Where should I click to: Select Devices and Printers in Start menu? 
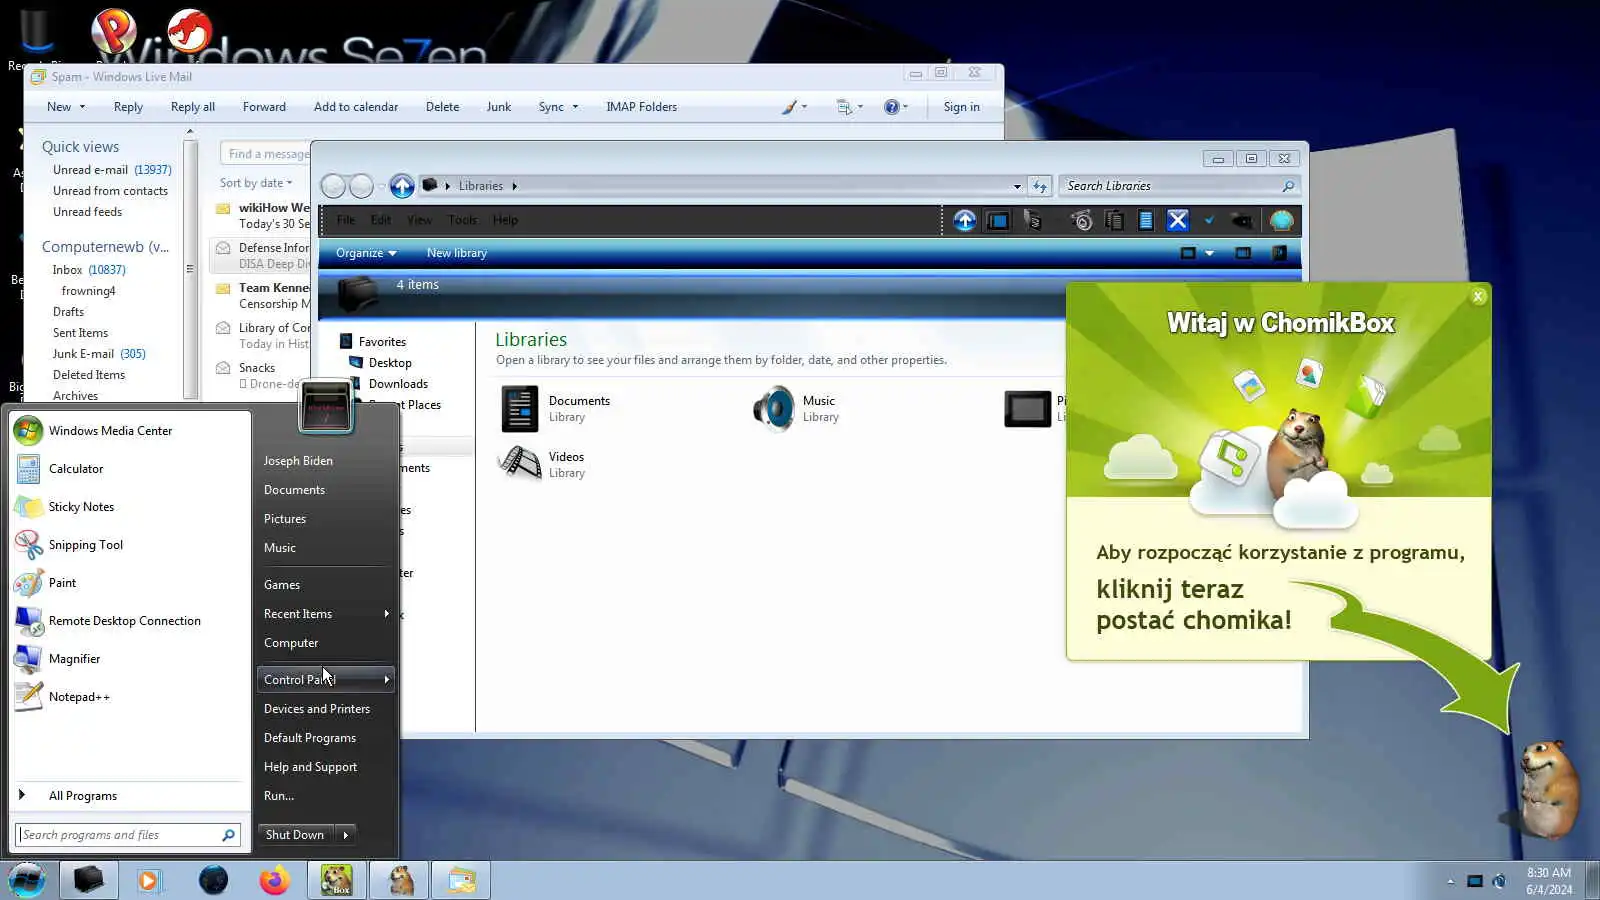coord(325,709)
